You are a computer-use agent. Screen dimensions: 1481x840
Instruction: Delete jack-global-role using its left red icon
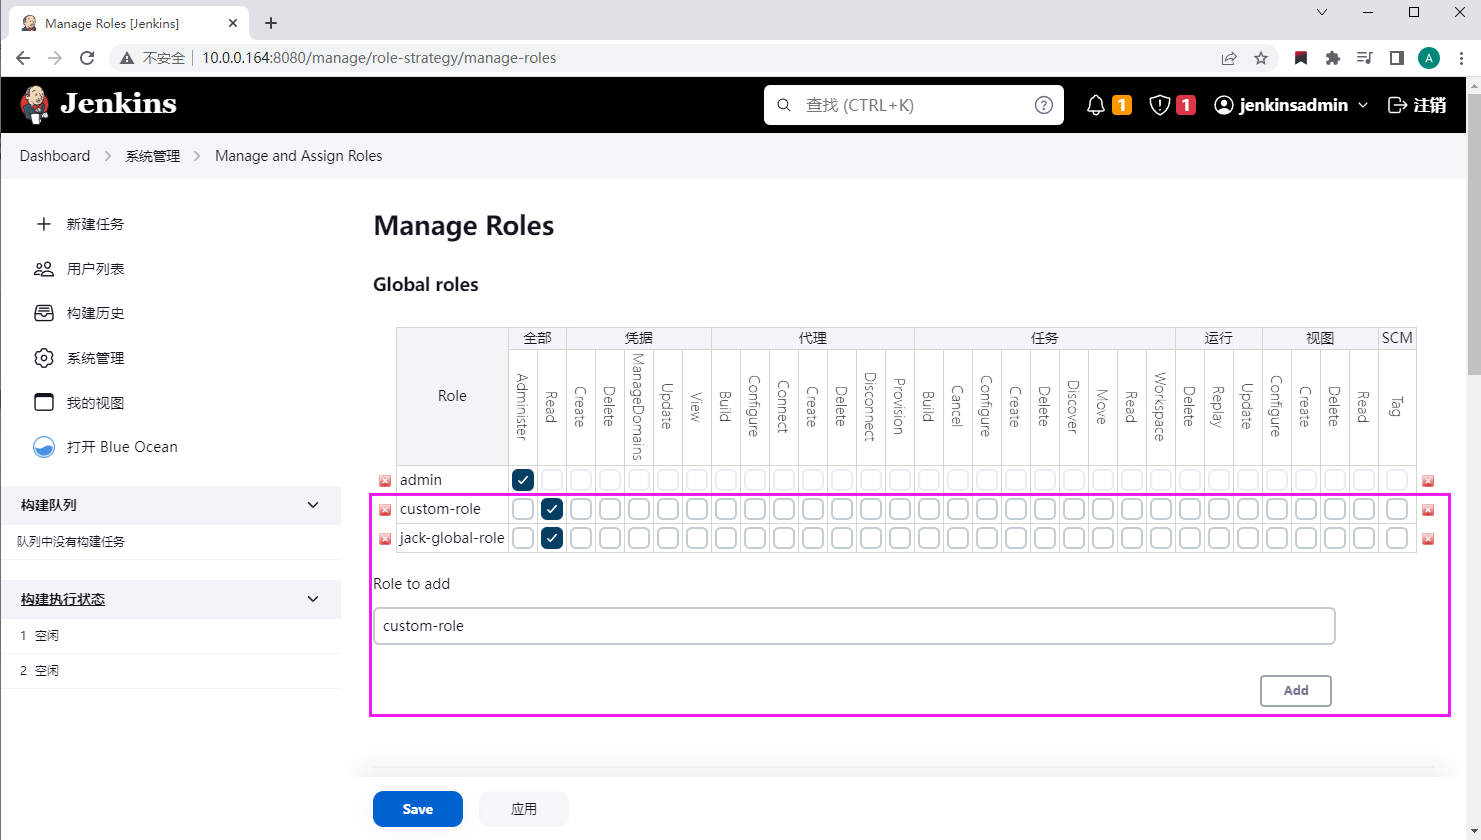point(385,539)
